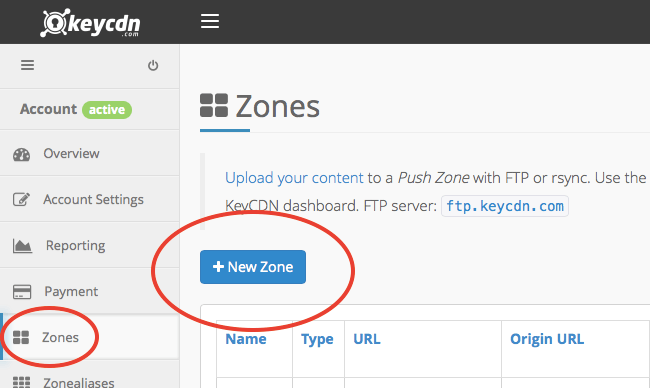Click the power logout icon

pos(153,65)
